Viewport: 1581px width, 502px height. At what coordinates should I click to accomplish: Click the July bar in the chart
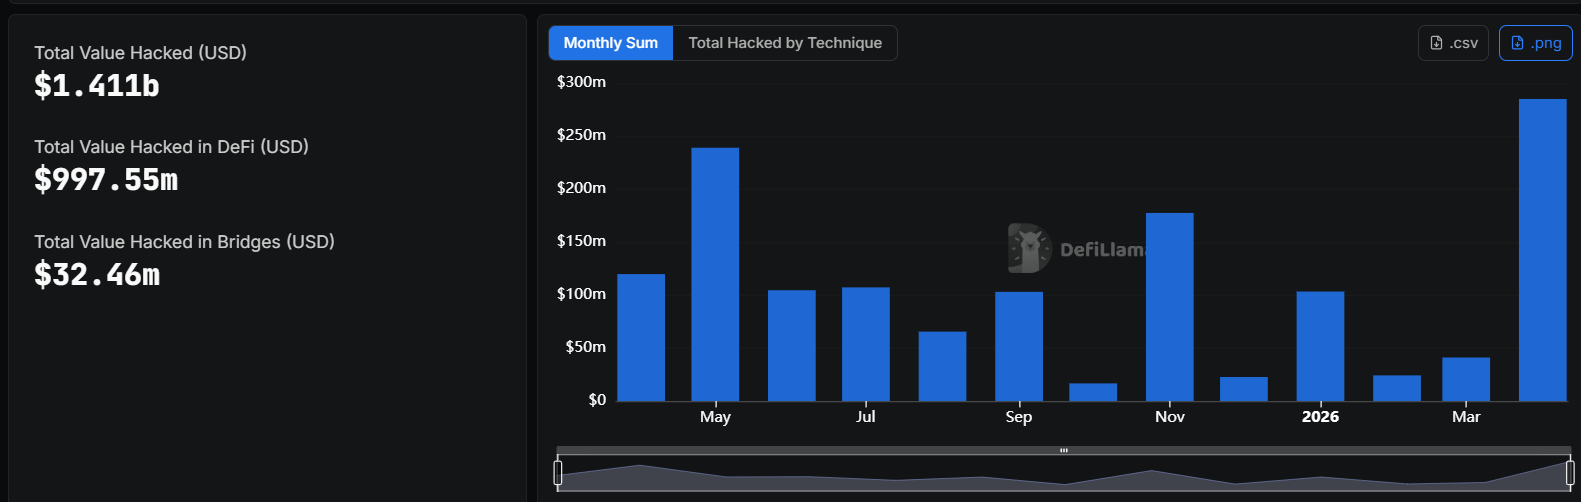click(x=865, y=344)
